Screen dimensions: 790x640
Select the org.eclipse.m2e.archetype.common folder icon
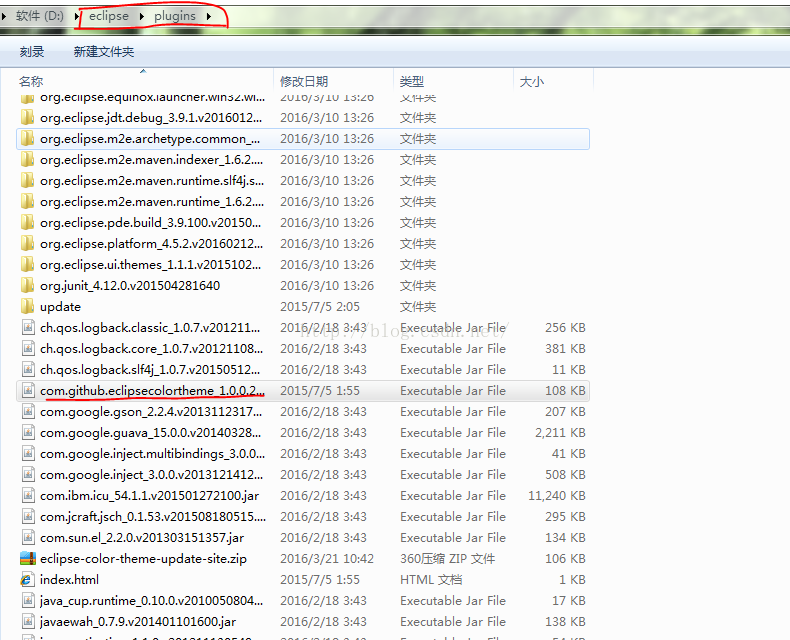[28, 139]
